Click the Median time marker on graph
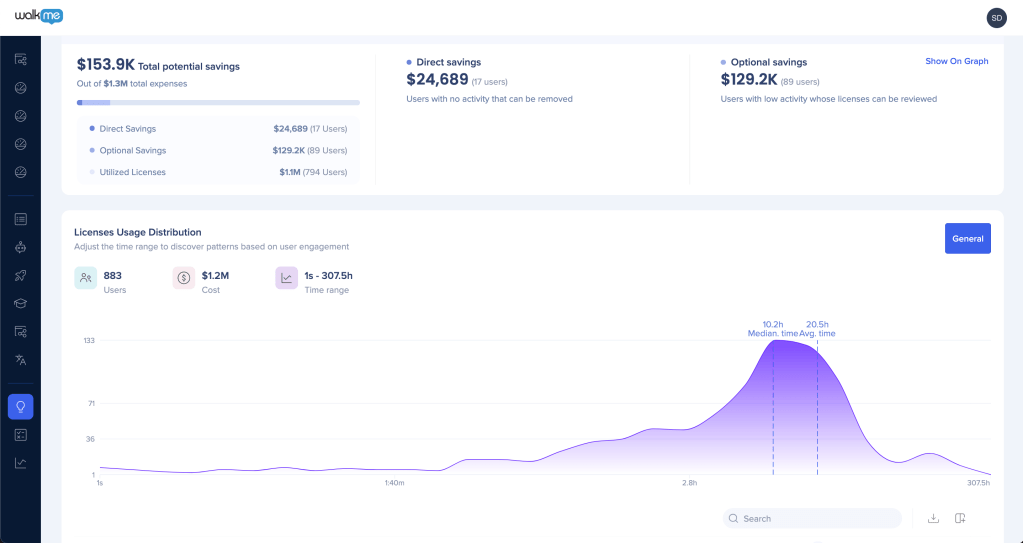 pos(772,329)
